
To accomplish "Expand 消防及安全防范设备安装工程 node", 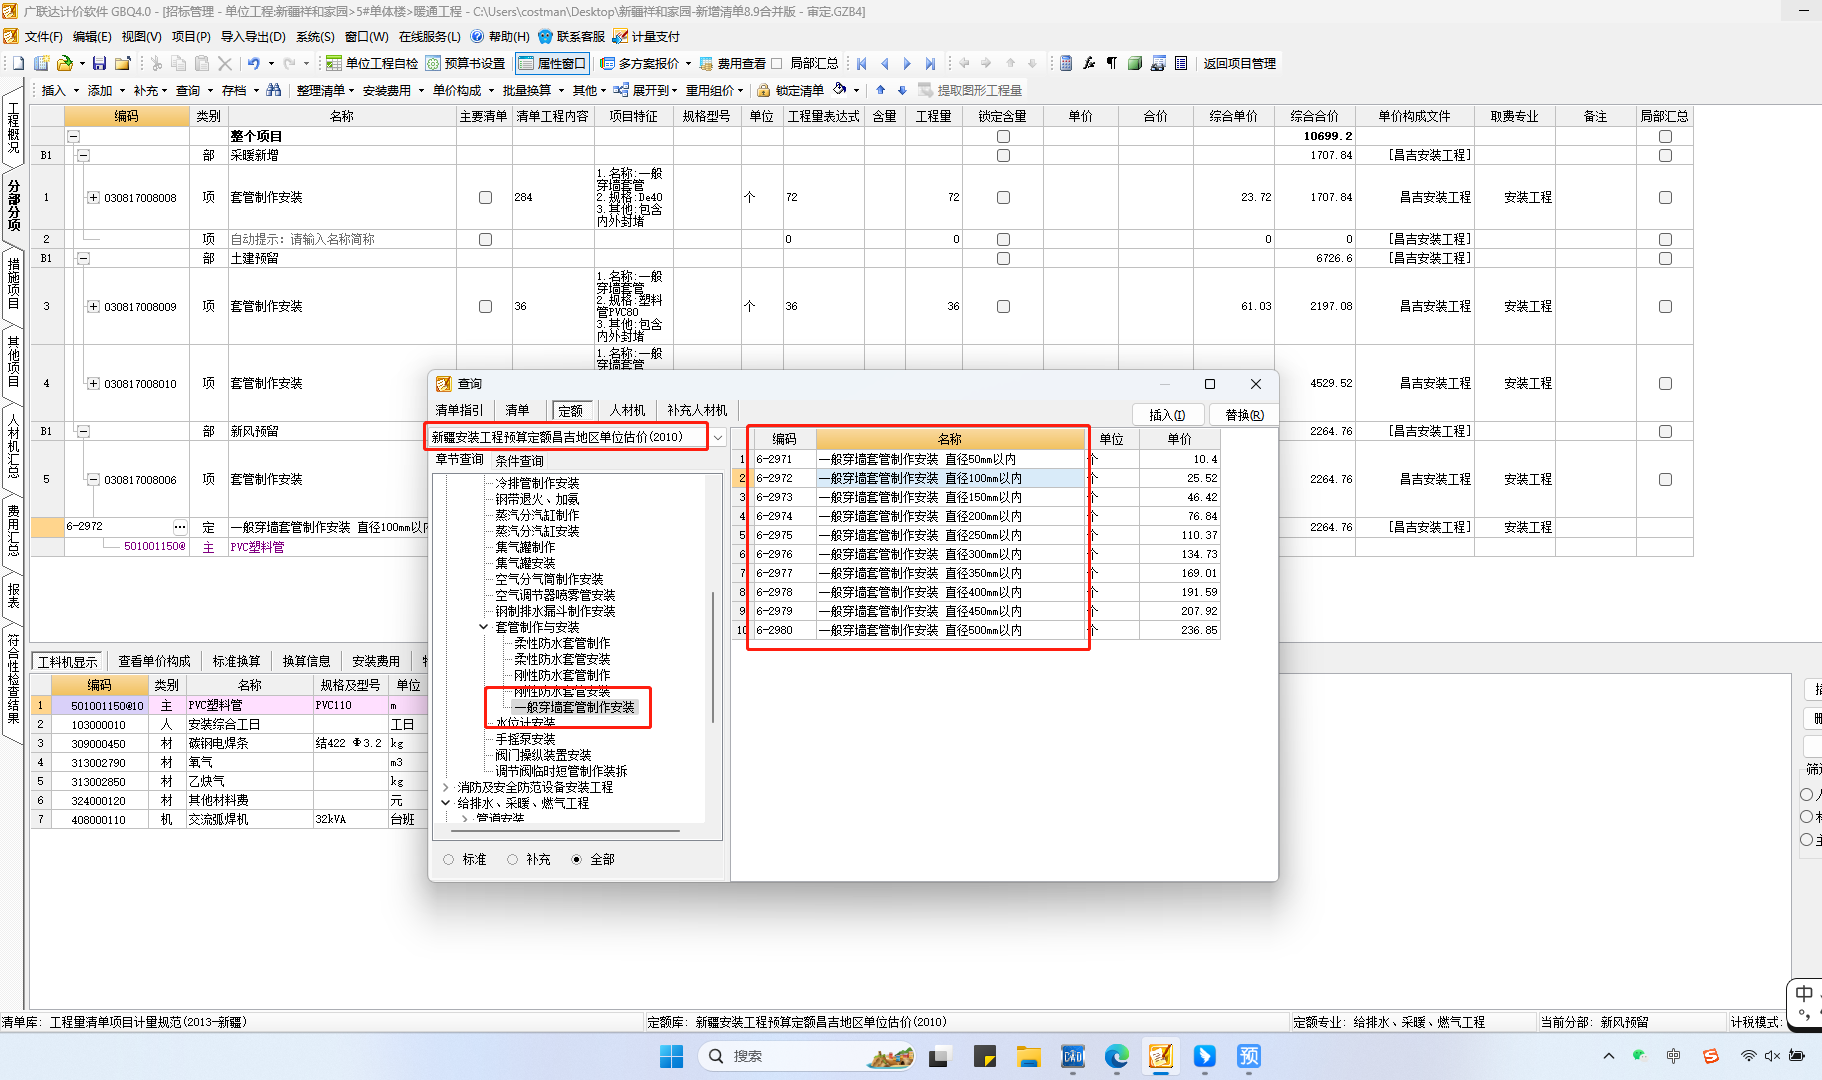I will pyautogui.click(x=446, y=788).
